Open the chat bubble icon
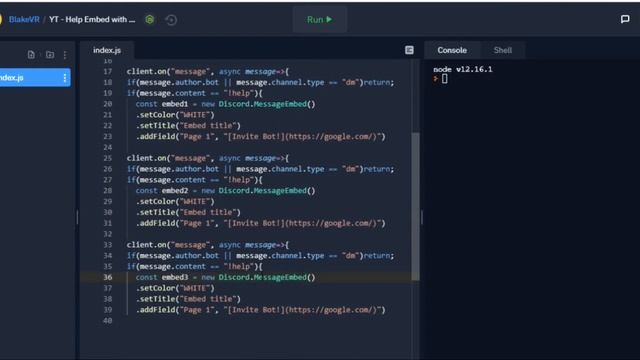This screenshot has width=640, height=360. [625, 19]
